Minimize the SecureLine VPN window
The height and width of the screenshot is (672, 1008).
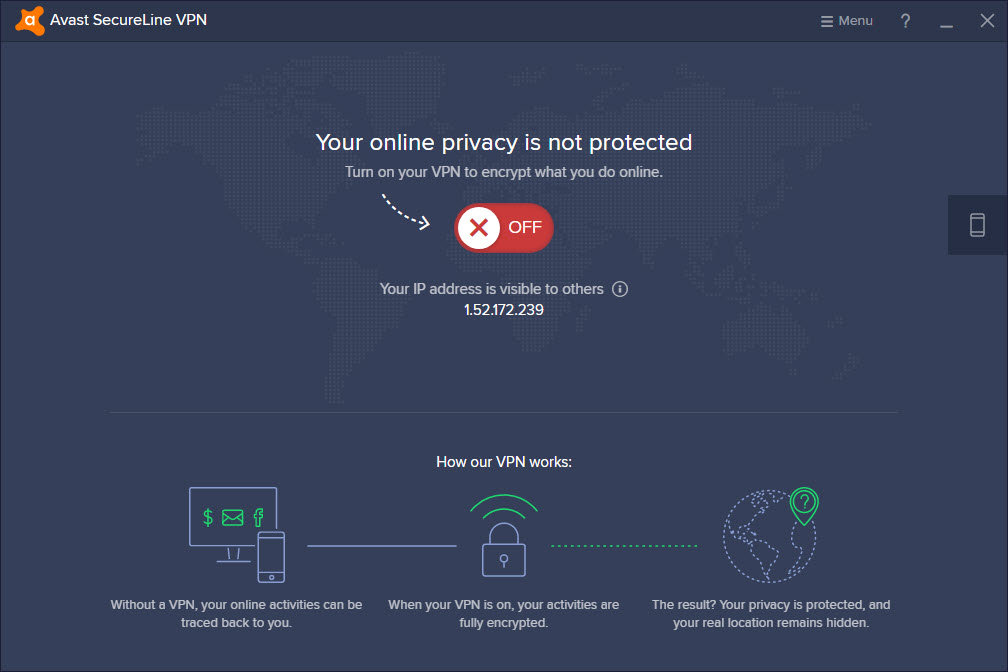[946, 21]
